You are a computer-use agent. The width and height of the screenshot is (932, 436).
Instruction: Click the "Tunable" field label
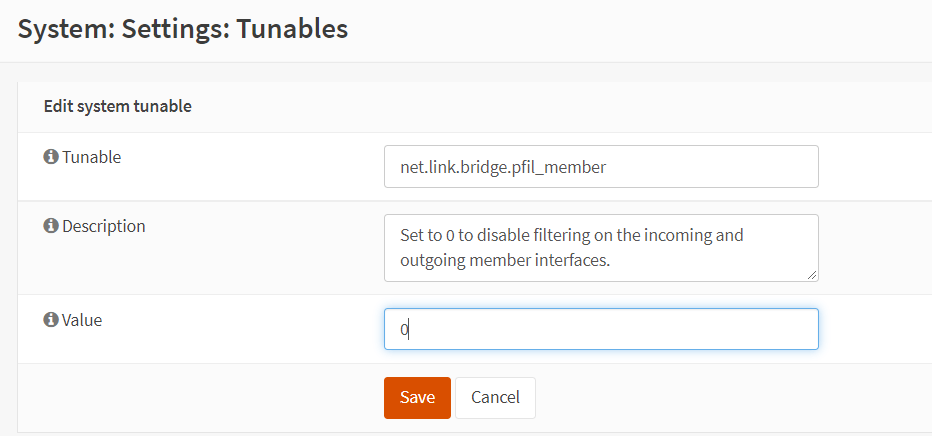click(91, 157)
